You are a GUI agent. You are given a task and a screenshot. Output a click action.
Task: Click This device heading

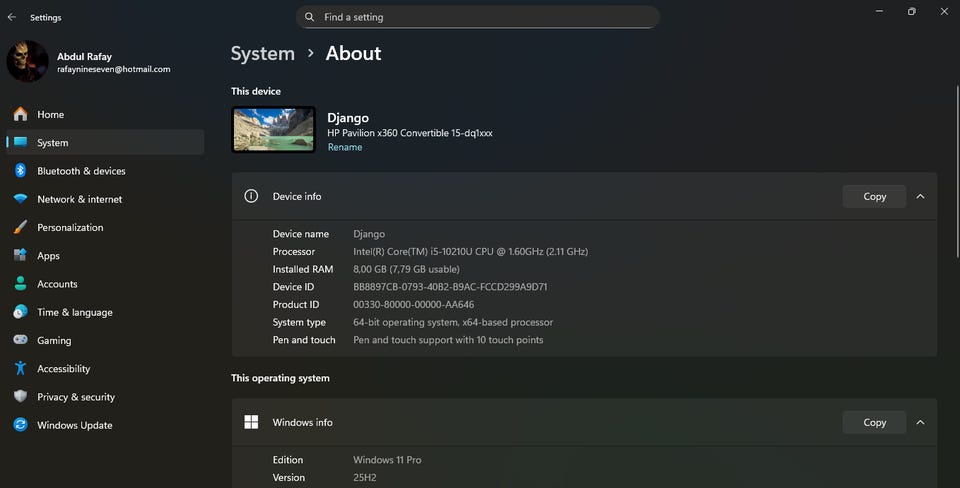(256, 91)
